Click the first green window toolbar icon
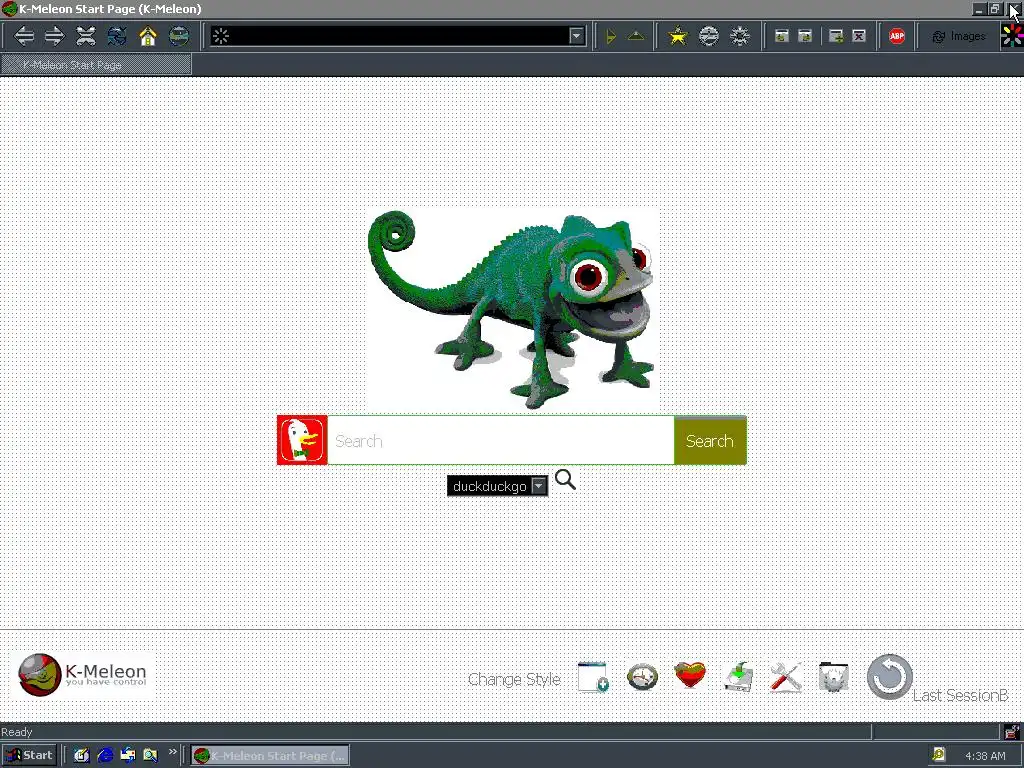This screenshot has width=1024, height=768. 781,37
